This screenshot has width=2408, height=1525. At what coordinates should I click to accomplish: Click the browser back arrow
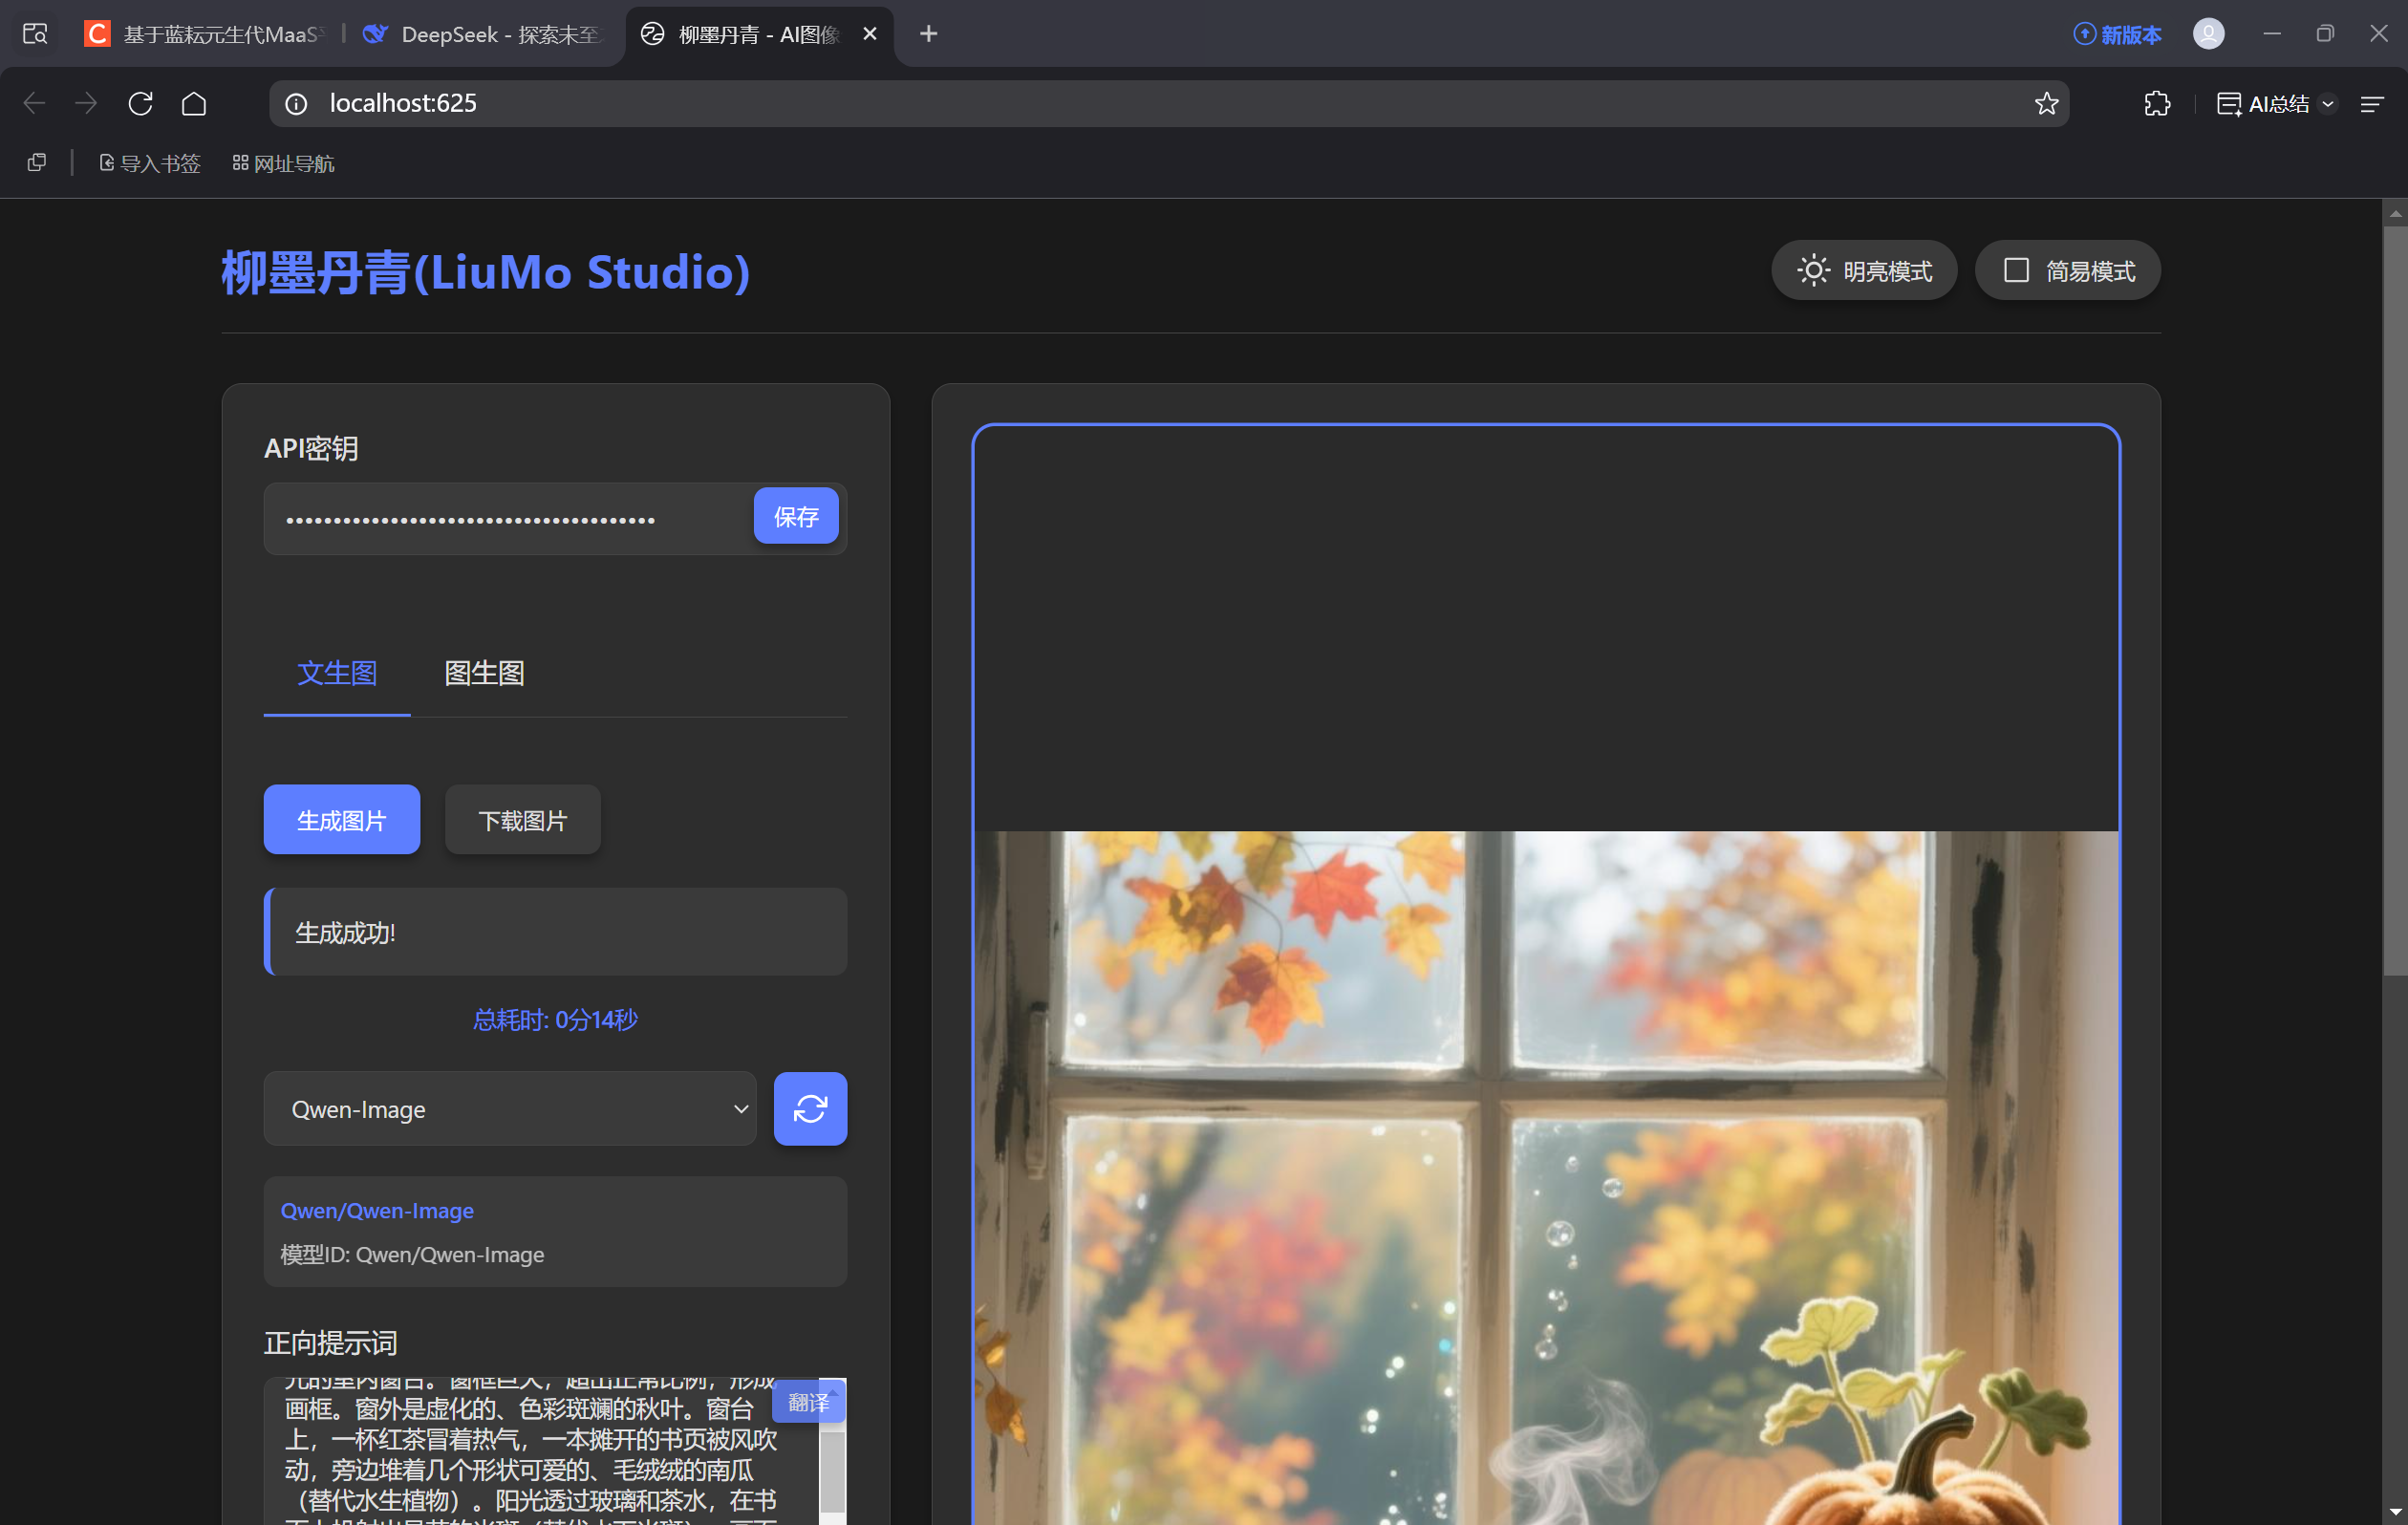pyautogui.click(x=34, y=103)
